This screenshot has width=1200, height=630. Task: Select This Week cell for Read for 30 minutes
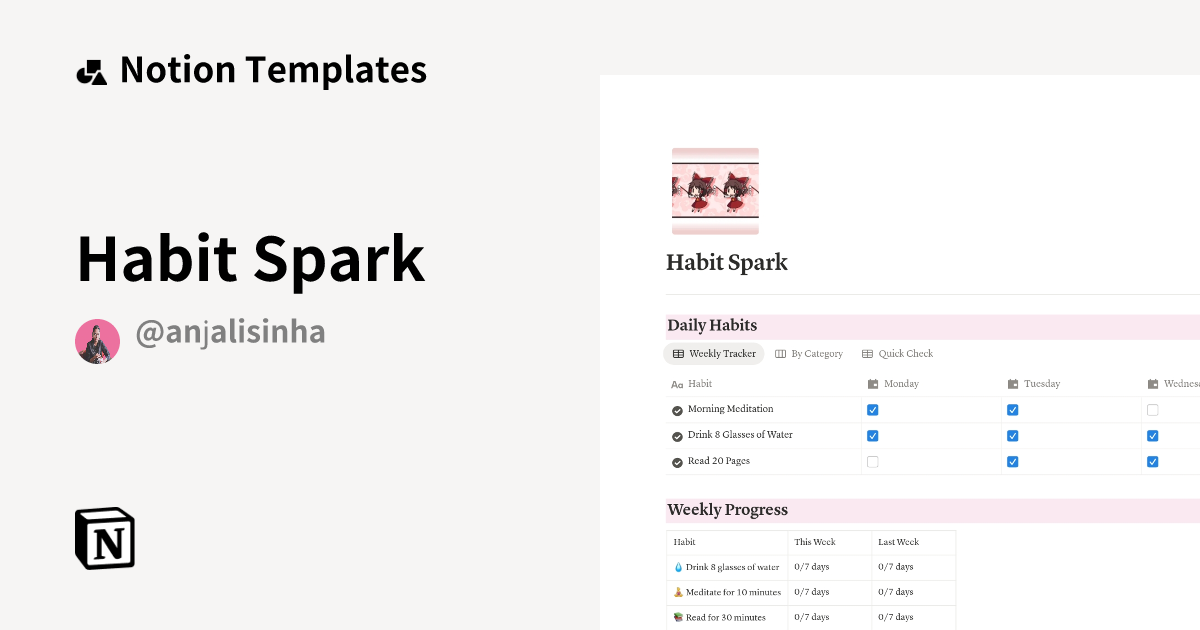point(829,617)
